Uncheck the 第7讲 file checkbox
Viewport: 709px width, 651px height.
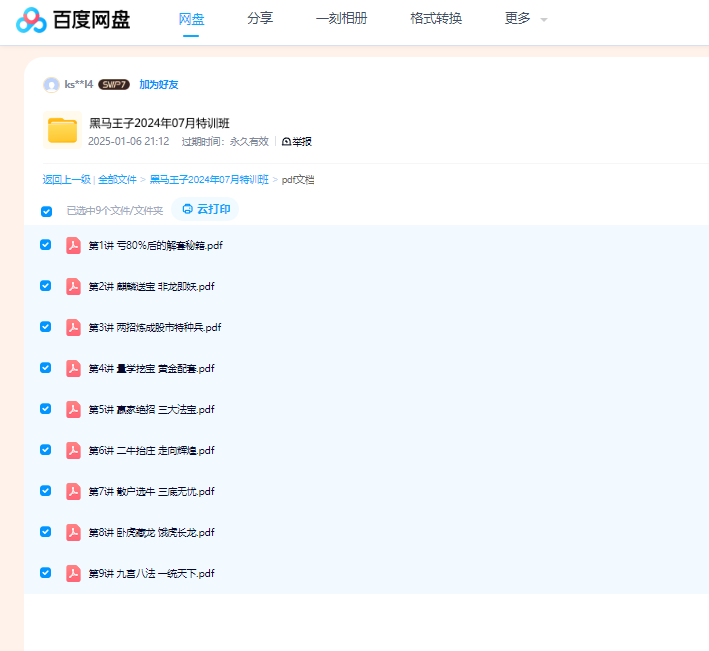pos(45,491)
